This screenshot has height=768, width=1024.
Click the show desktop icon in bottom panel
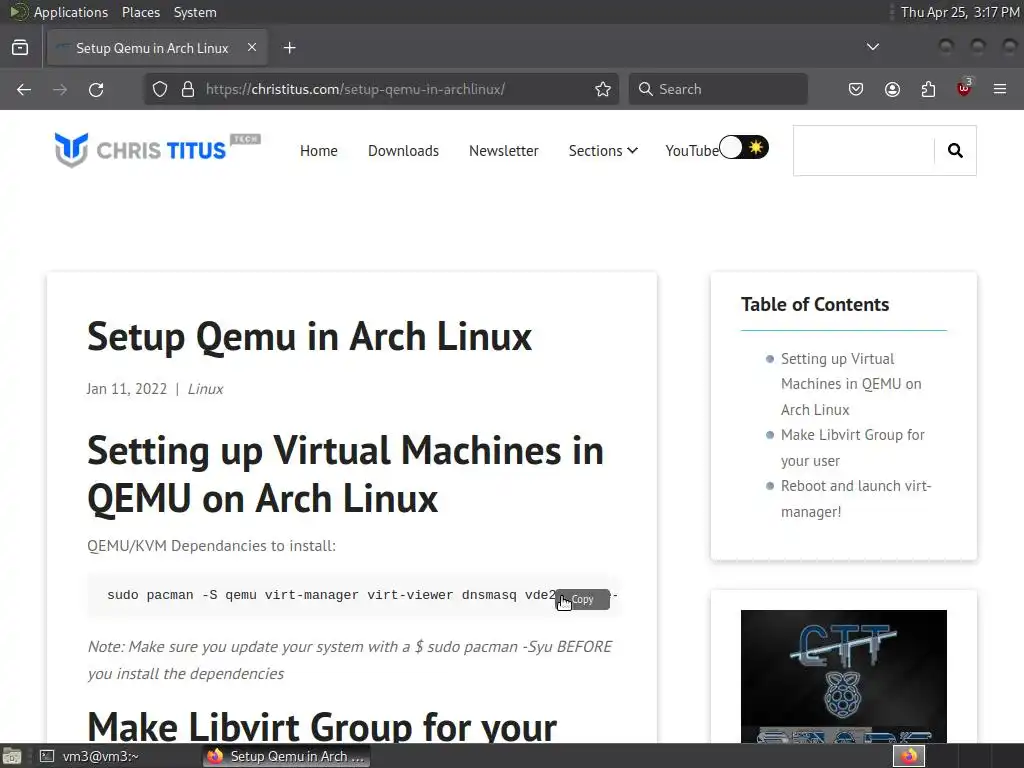11,756
